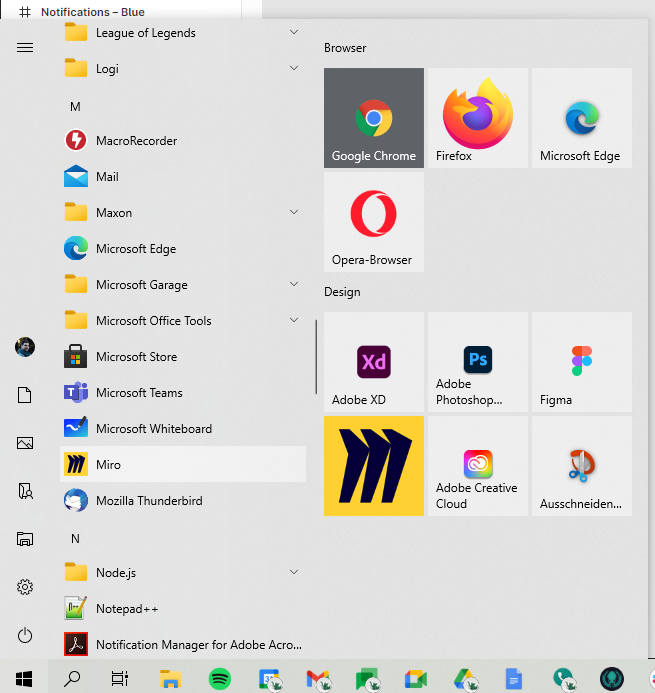The width and height of the screenshot is (655, 693).
Task: Click the large yellow Miro tile
Action: [x=373, y=466]
